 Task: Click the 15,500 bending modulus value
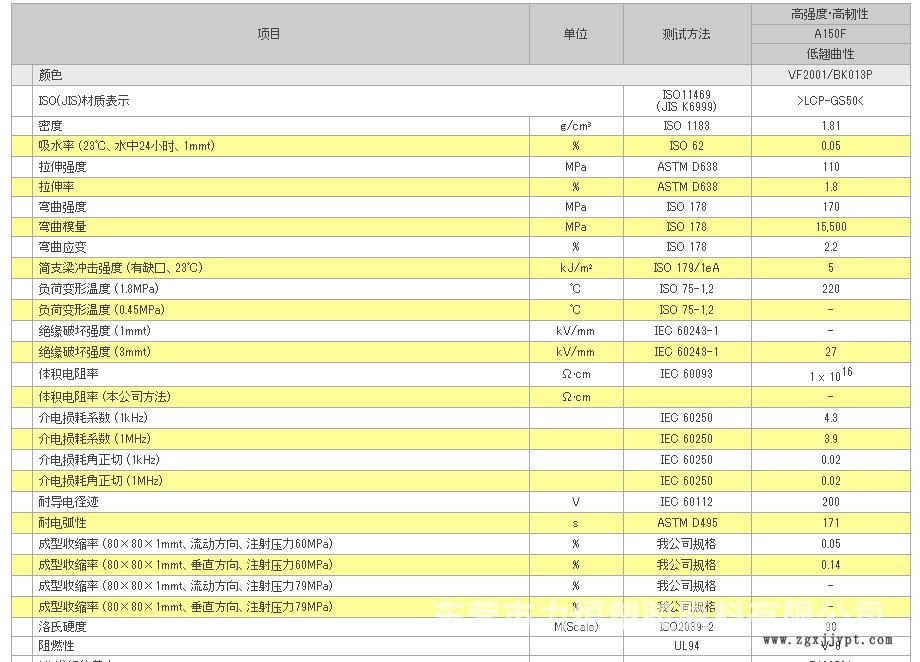tap(830, 227)
